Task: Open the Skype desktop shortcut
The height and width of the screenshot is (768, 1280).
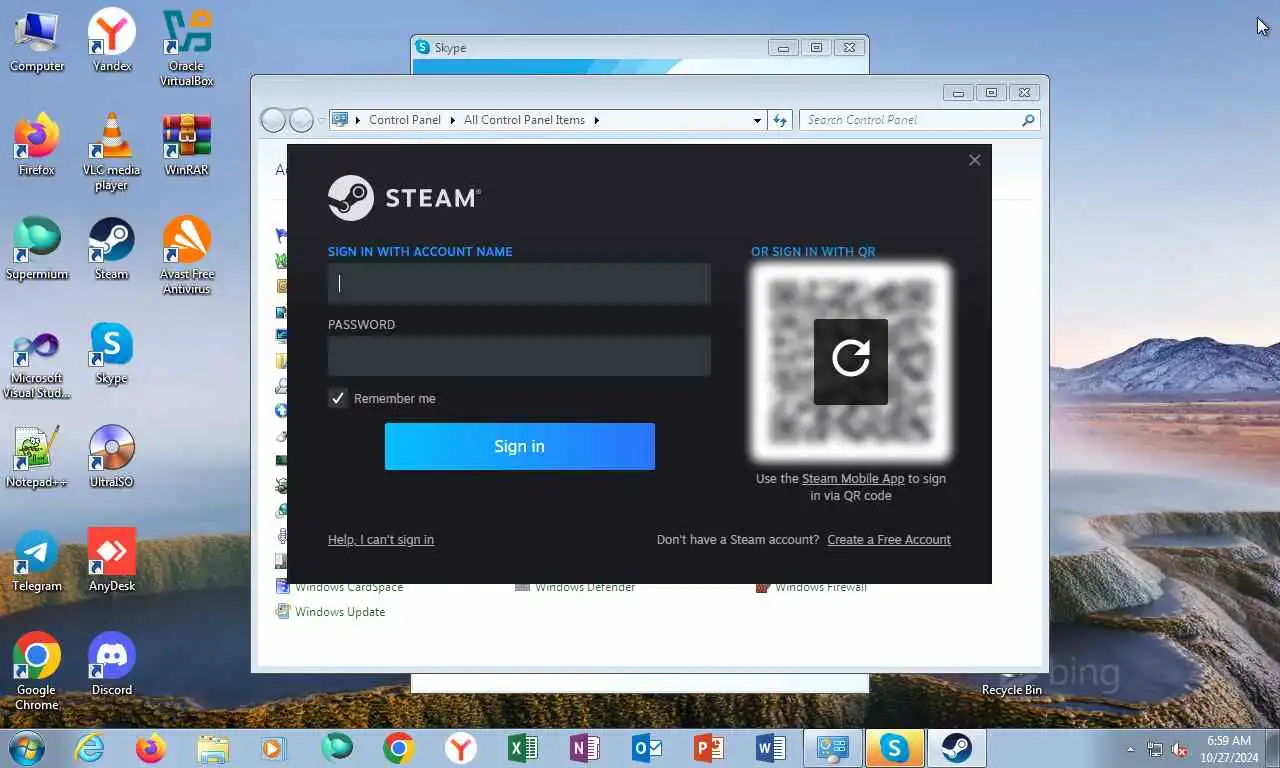Action: (x=112, y=353)
